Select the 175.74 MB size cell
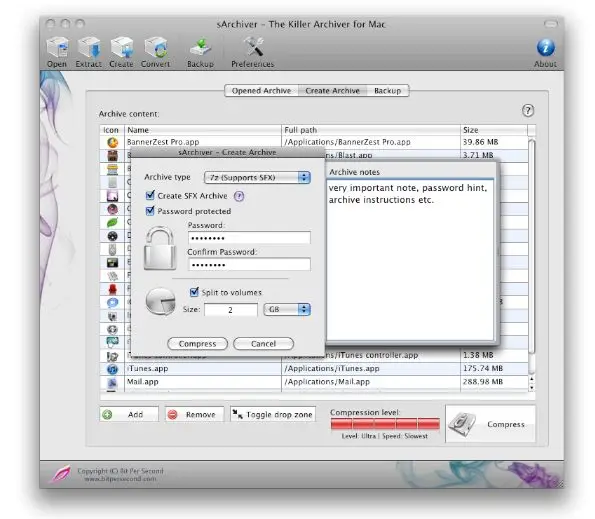 (494, 369)
